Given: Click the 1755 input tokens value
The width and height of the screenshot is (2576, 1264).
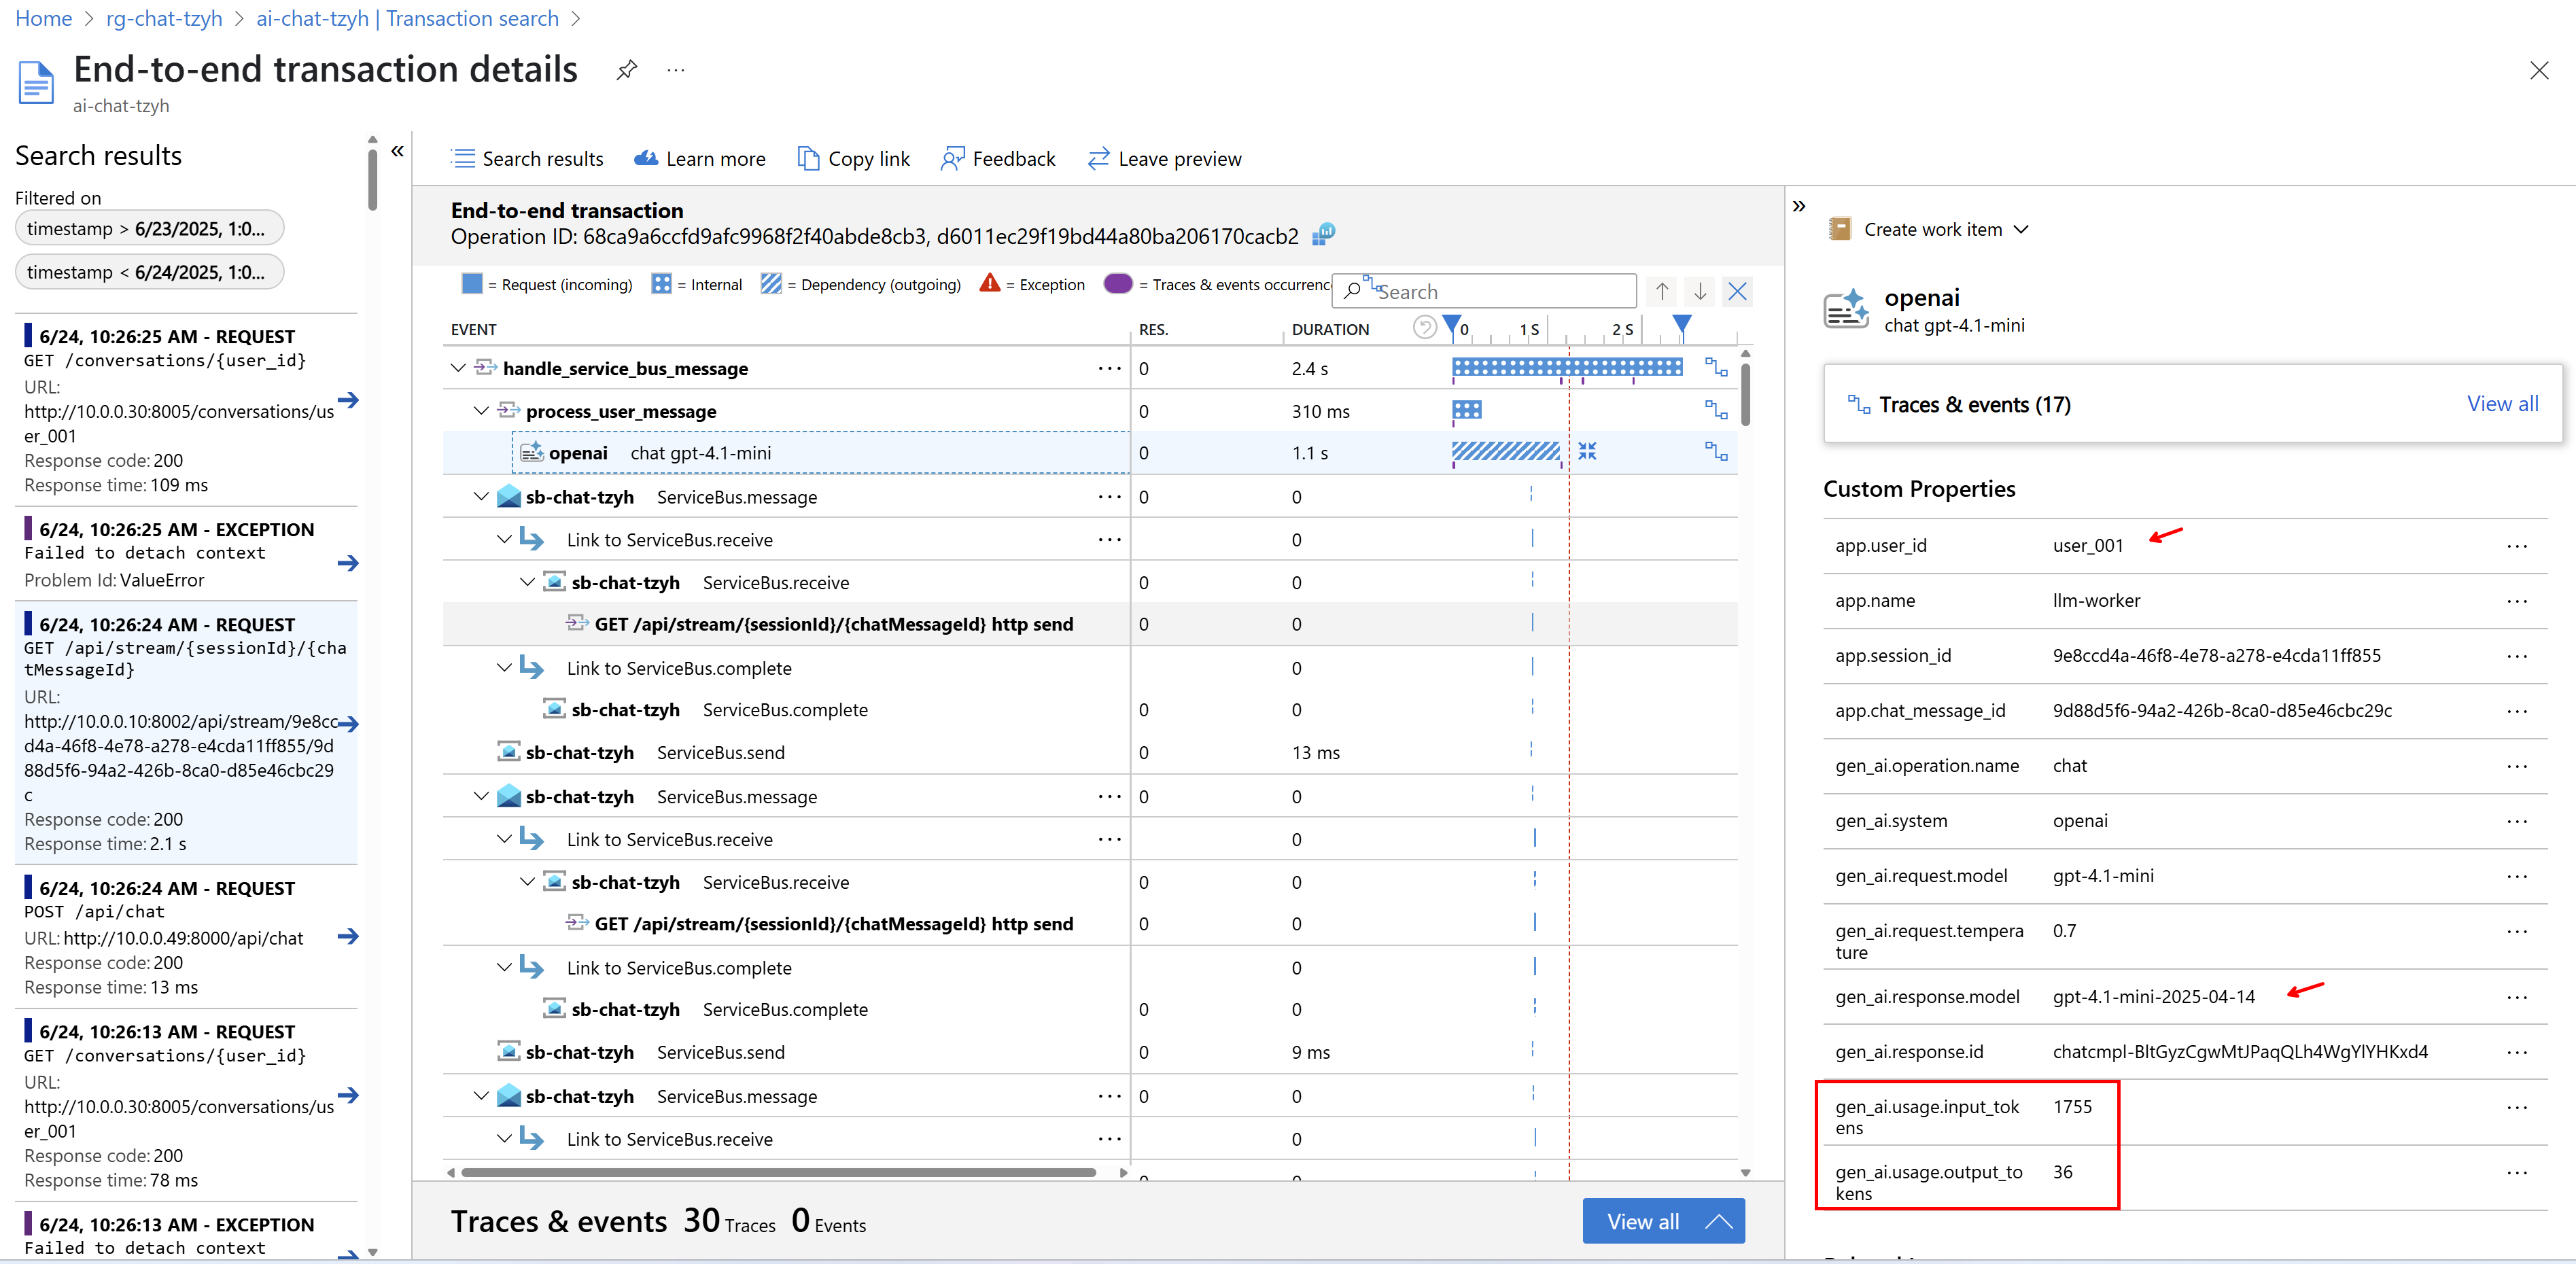Looking at the screenshot, I should pyautogui.click(x=2072, y=1106).
